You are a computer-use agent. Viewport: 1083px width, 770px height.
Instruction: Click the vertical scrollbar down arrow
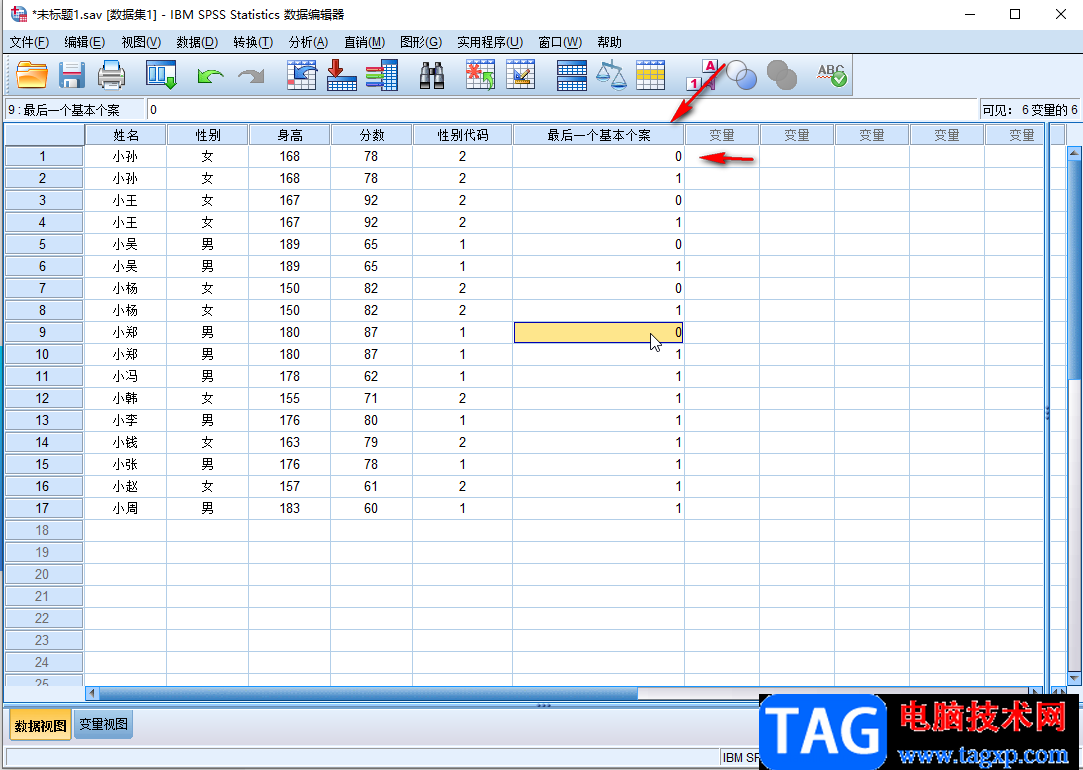(x=1074, y=679)
